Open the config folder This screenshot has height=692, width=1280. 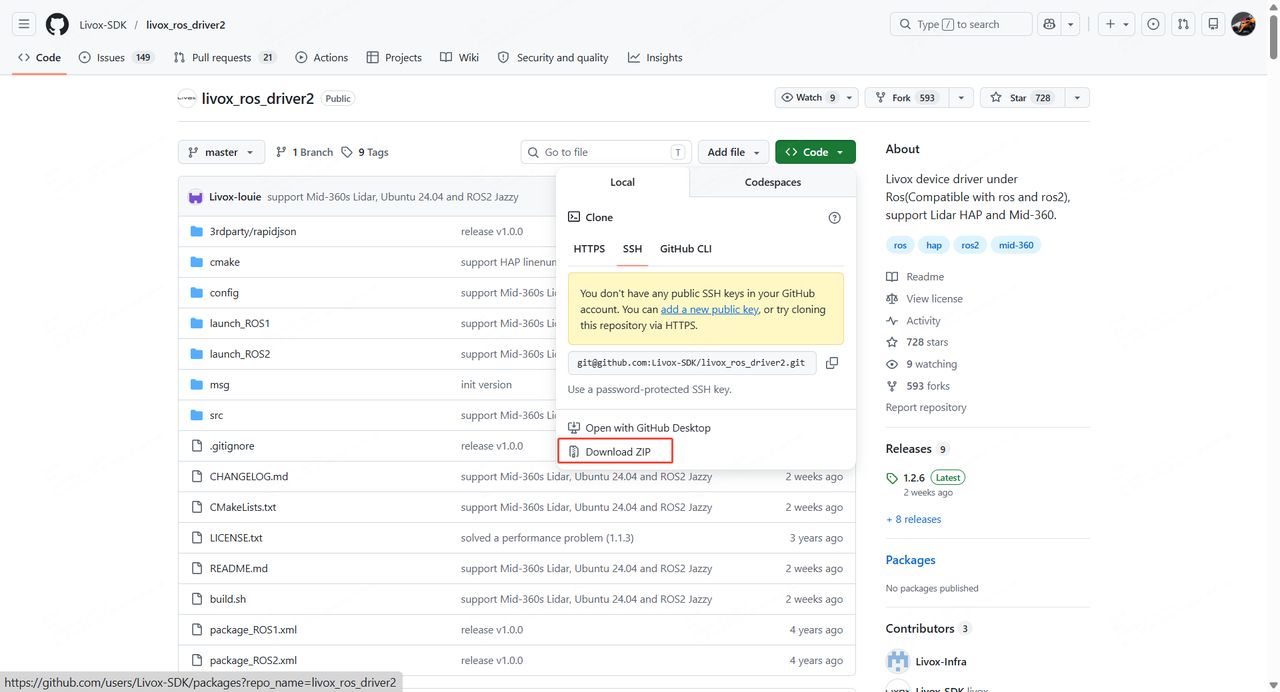pos(224,293)
